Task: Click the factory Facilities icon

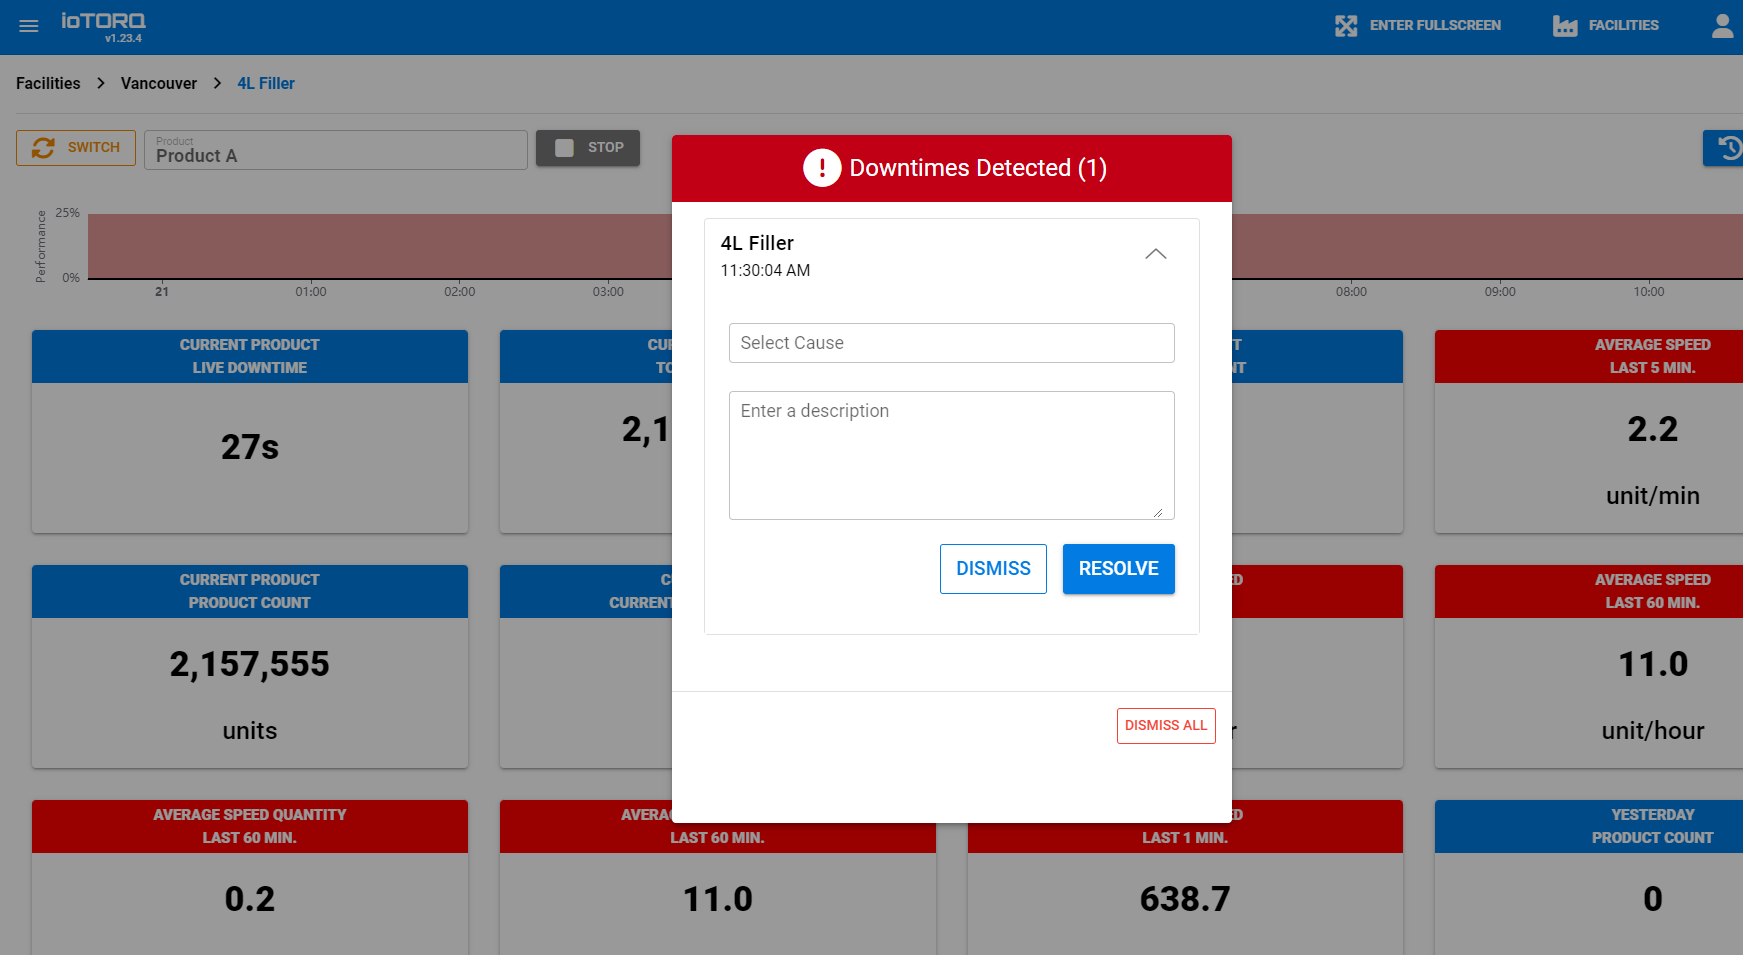Action: [1565, 26]
